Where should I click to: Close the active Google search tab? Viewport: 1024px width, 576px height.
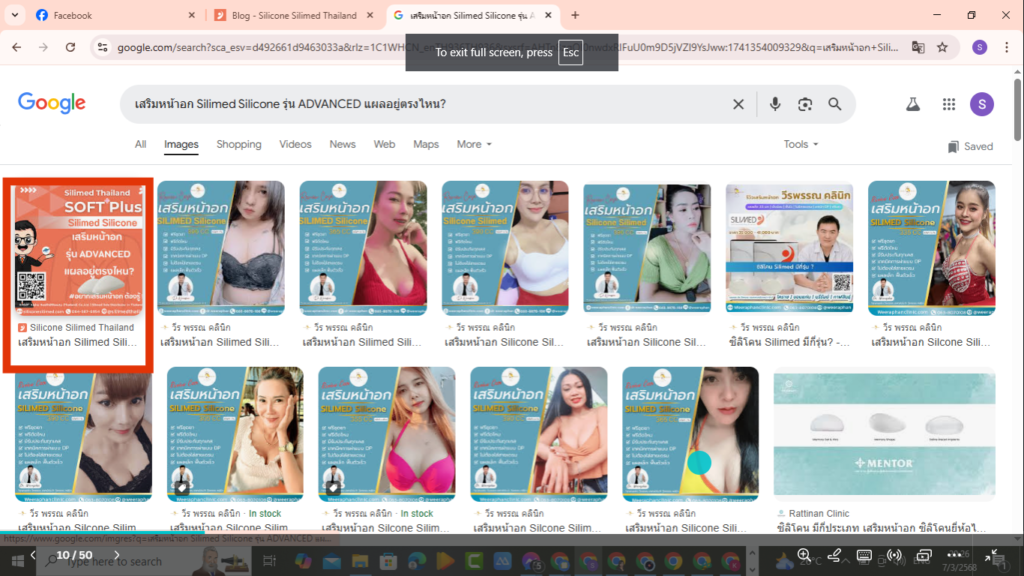[x=548, y=15]
